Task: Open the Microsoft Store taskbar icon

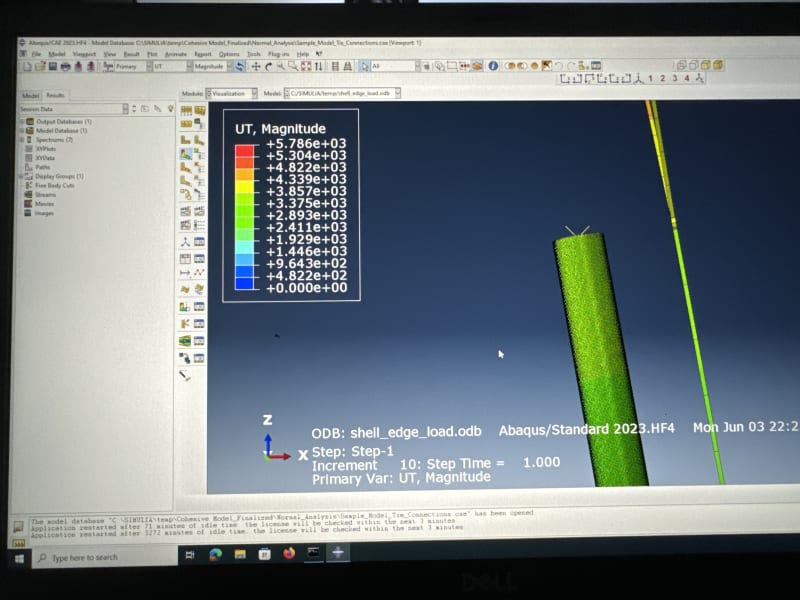Action: pos(264,554)
